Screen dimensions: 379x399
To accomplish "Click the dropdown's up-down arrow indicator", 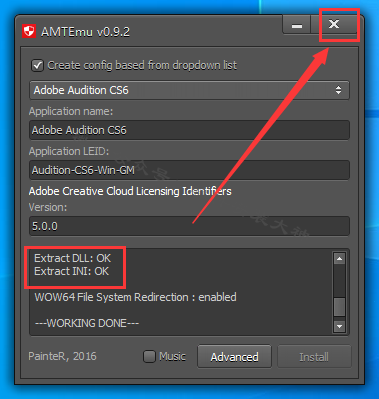I will 338,90.
